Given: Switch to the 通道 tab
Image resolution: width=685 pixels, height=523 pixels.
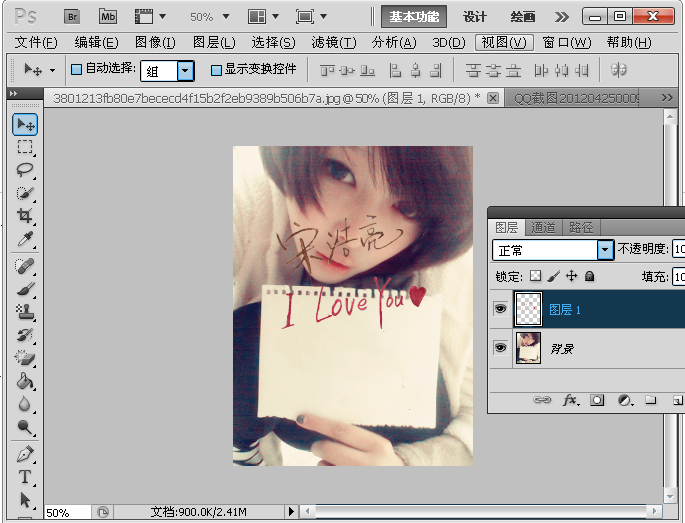Looking at the screenshot, I should [543, 227].
